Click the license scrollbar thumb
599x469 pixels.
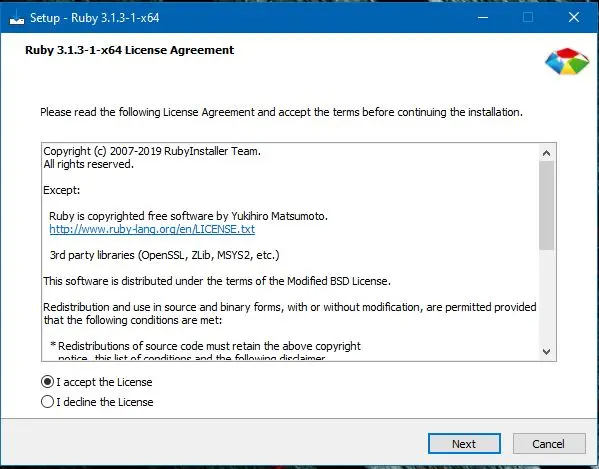tap(547, 205)
